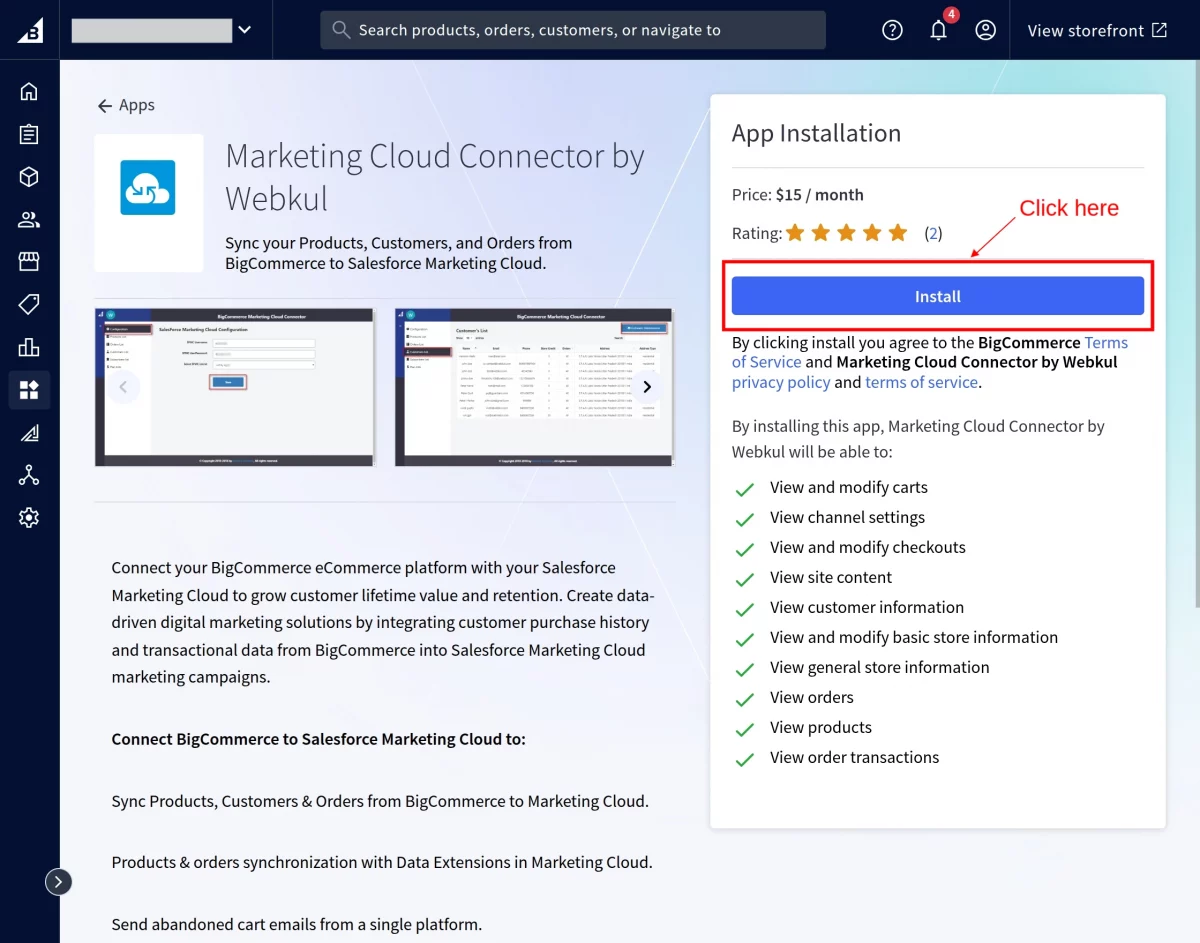Click the 'View customer information' permission text
This screenshot has width=1200, height=943.
click(x=867, y=607)
